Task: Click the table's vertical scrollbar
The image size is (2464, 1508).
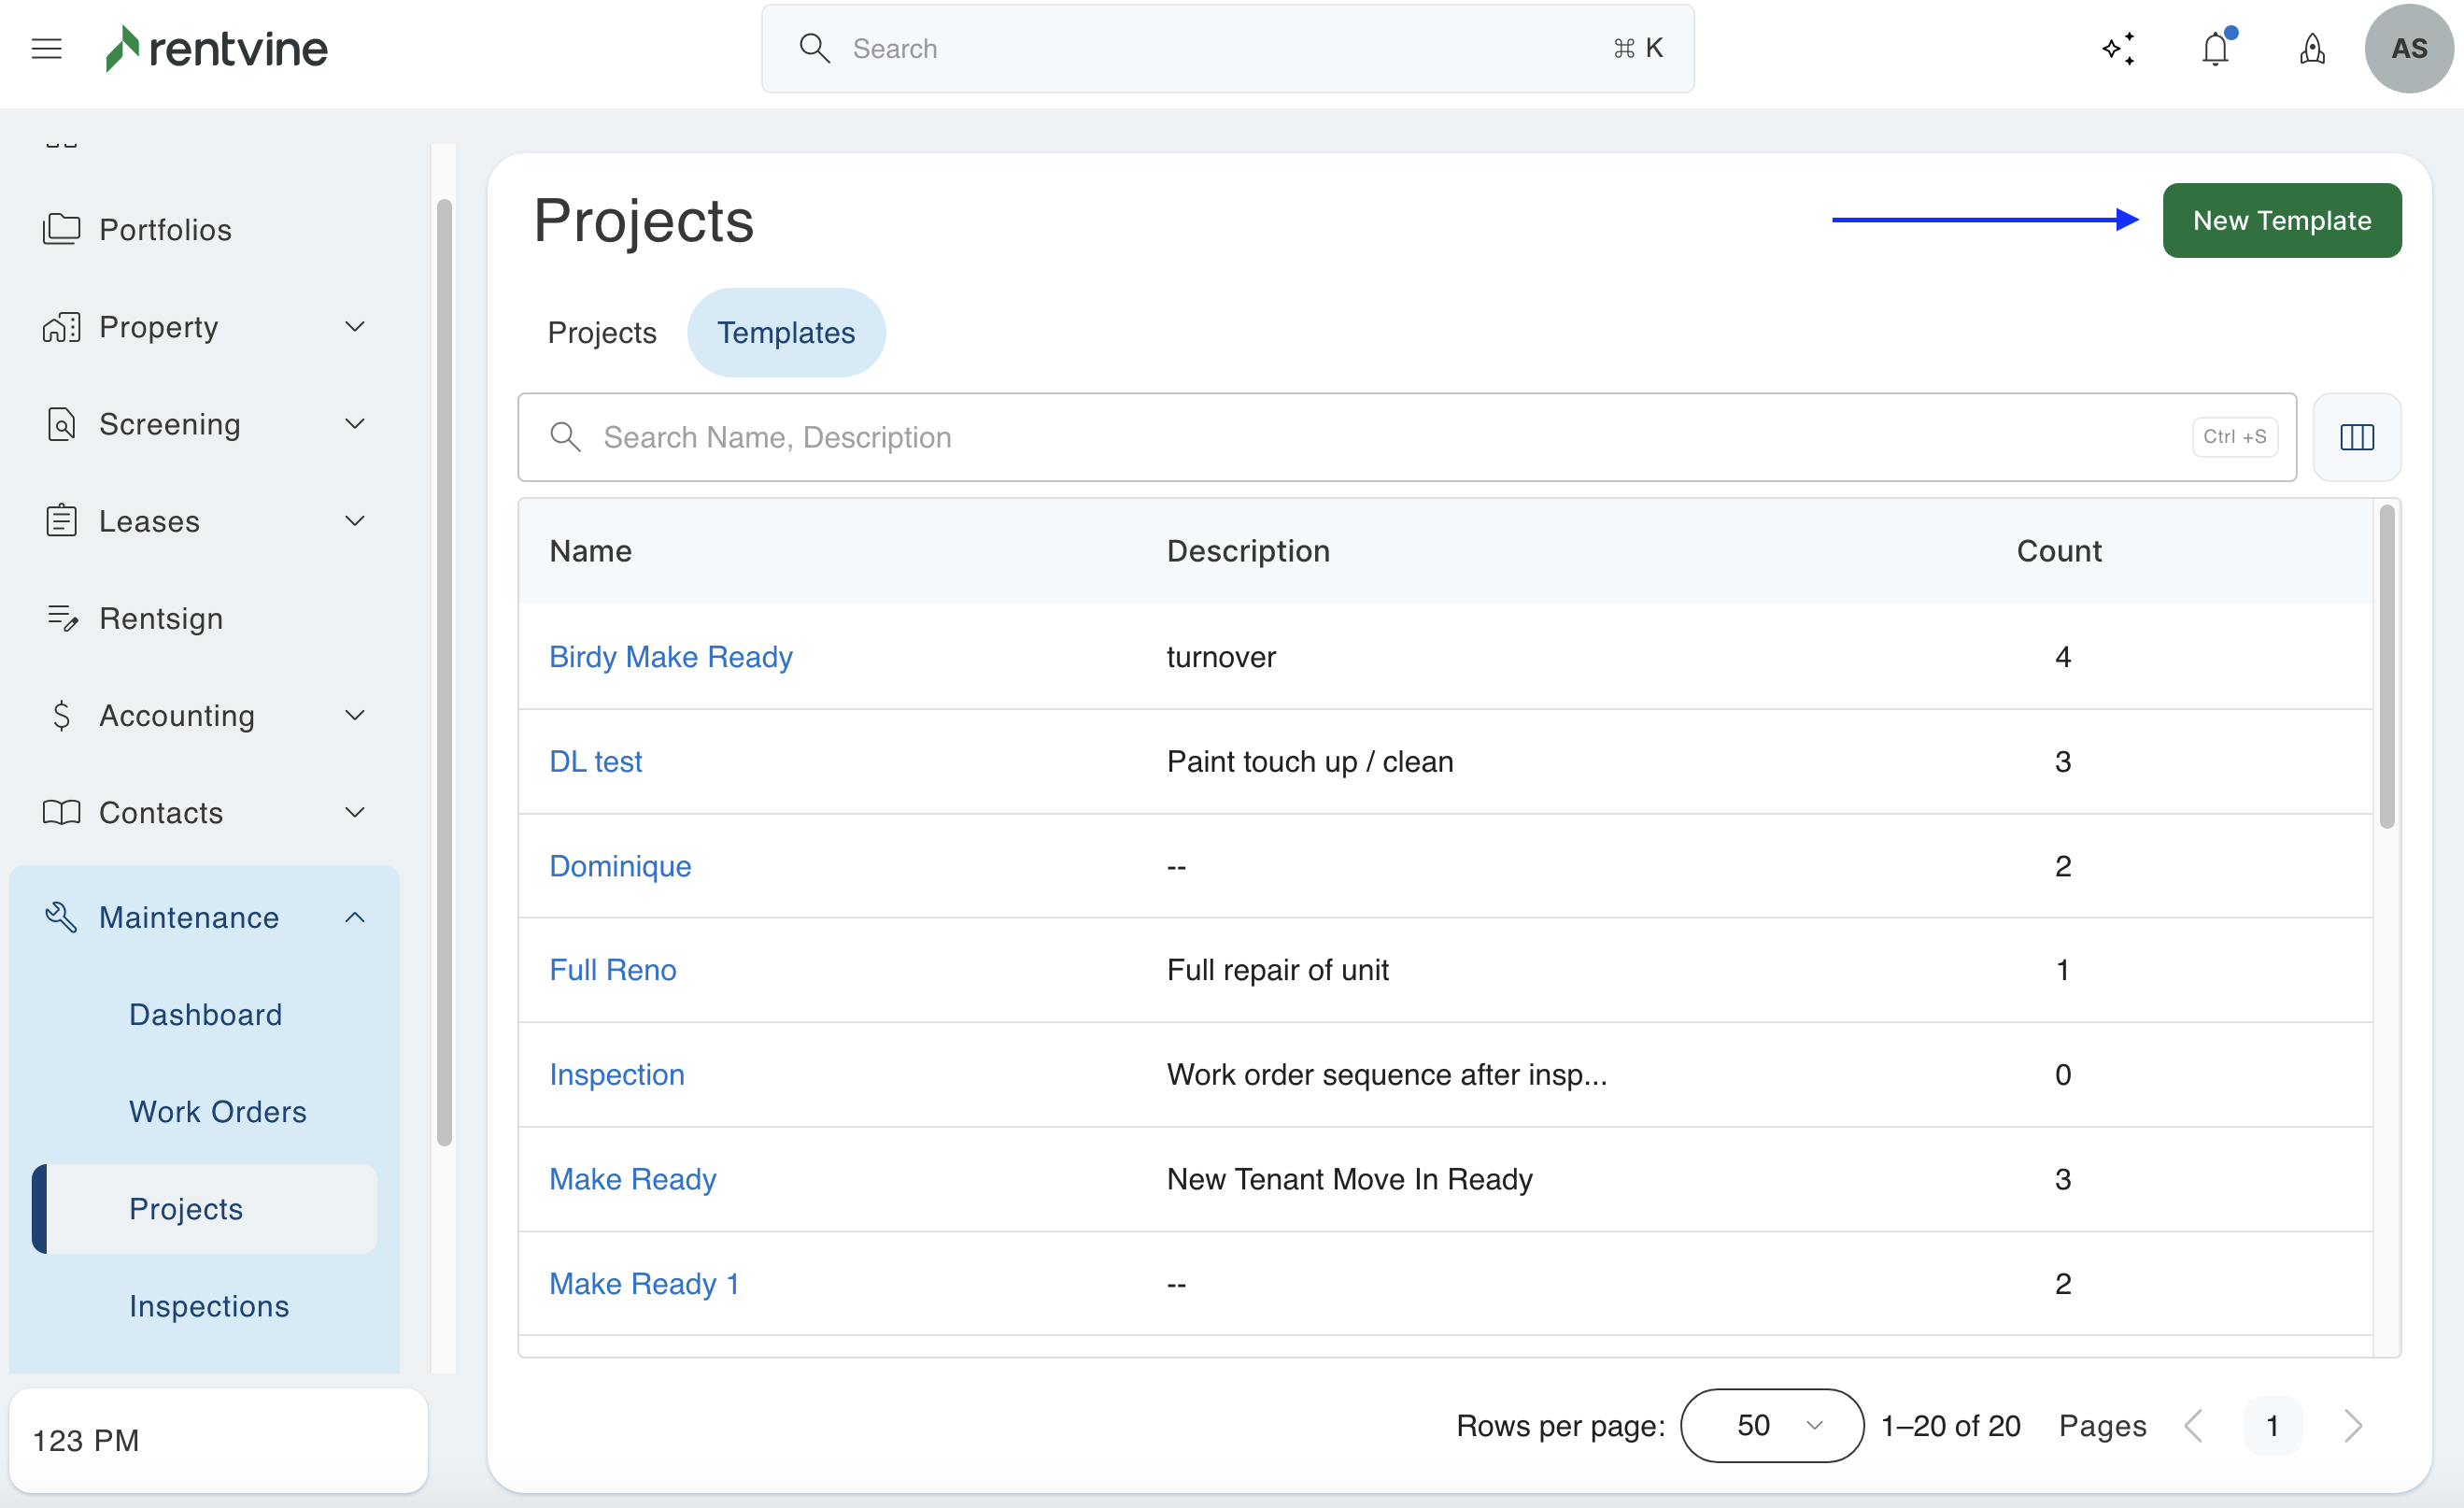Action: [2386, 667]
